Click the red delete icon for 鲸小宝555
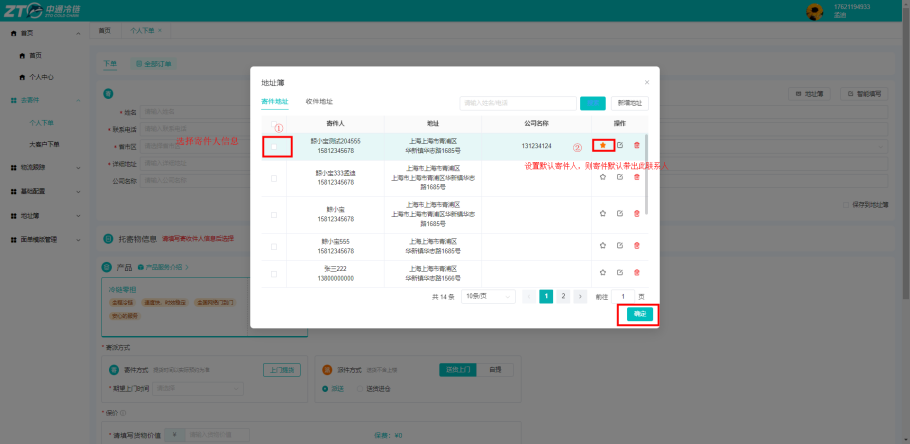 [x=637, y=246]
